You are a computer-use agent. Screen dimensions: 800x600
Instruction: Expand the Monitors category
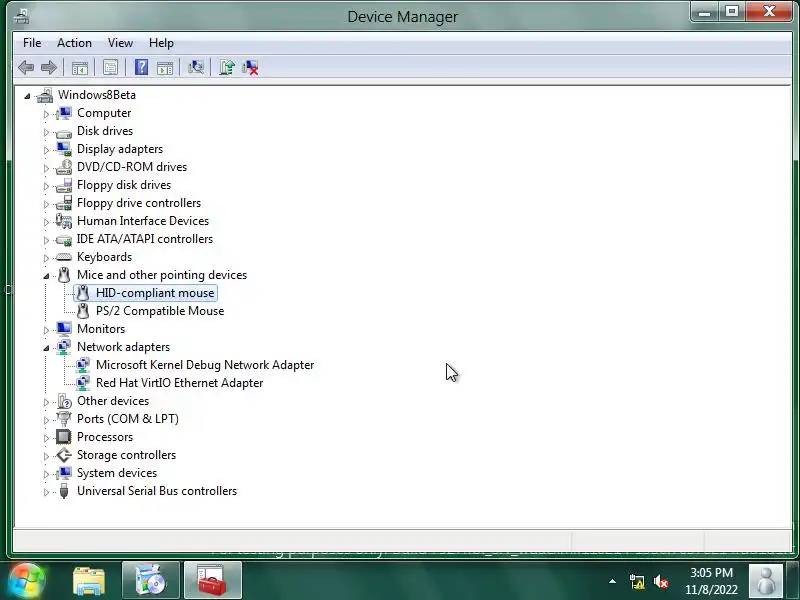coord(46,330)
